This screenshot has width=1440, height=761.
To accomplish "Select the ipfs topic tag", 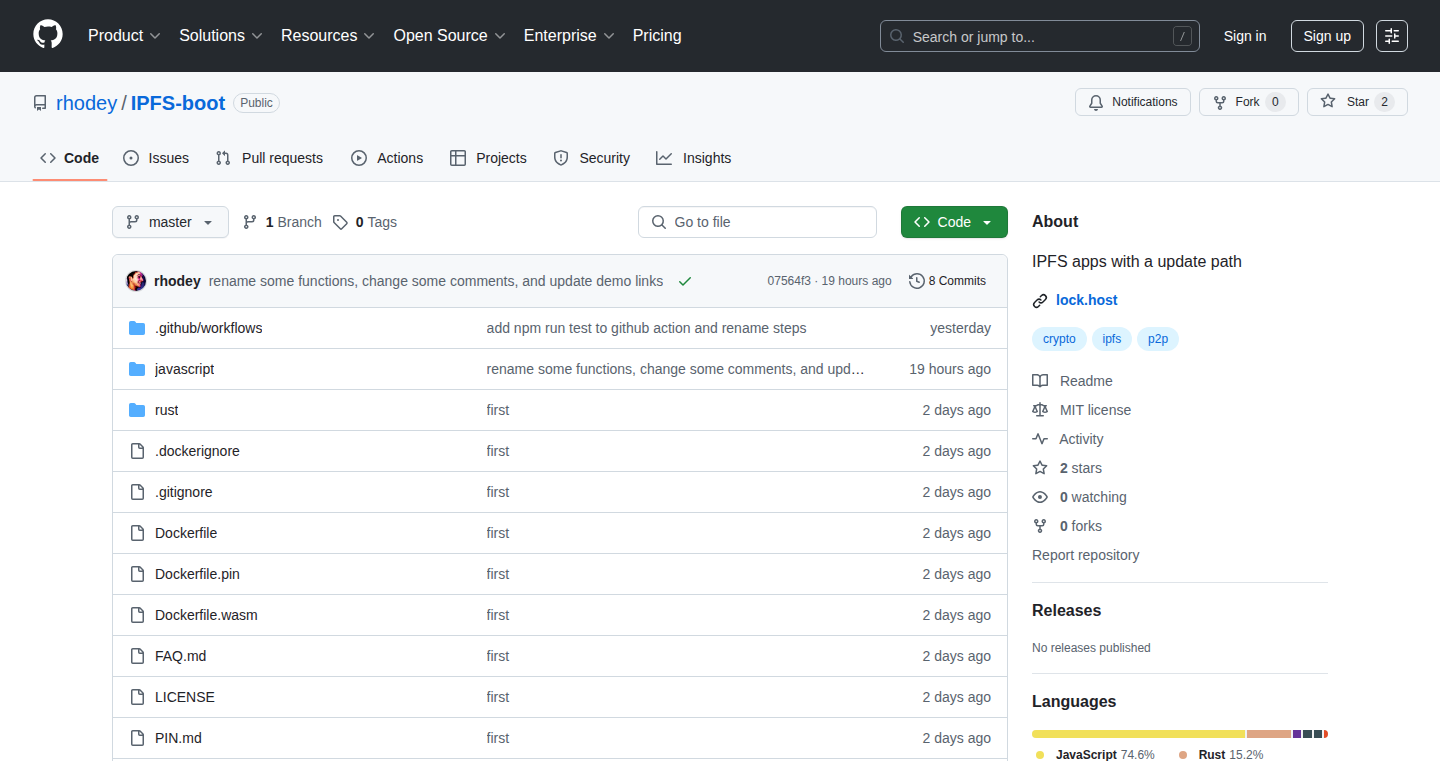I will click(x=1112, y=339).
